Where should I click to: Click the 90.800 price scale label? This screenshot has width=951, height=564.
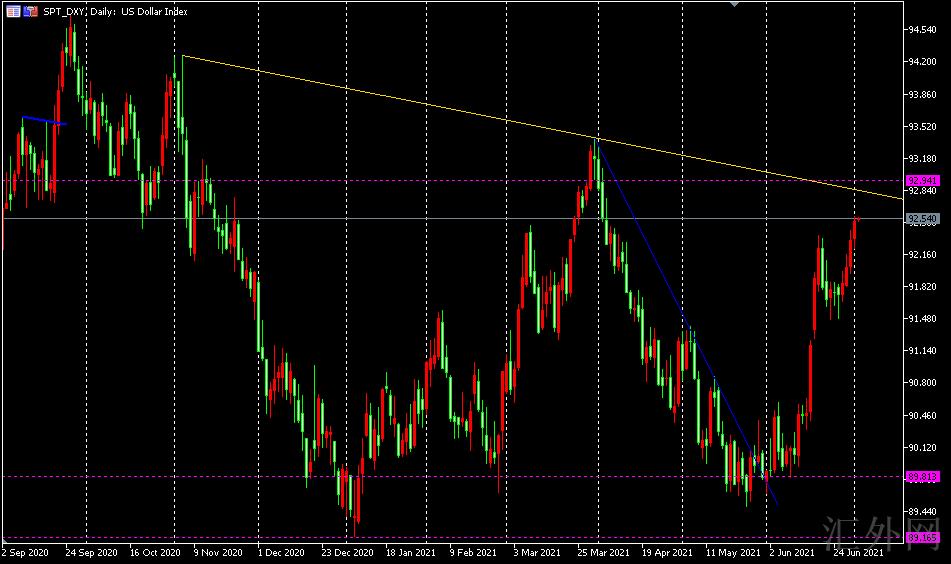[922, 383]
